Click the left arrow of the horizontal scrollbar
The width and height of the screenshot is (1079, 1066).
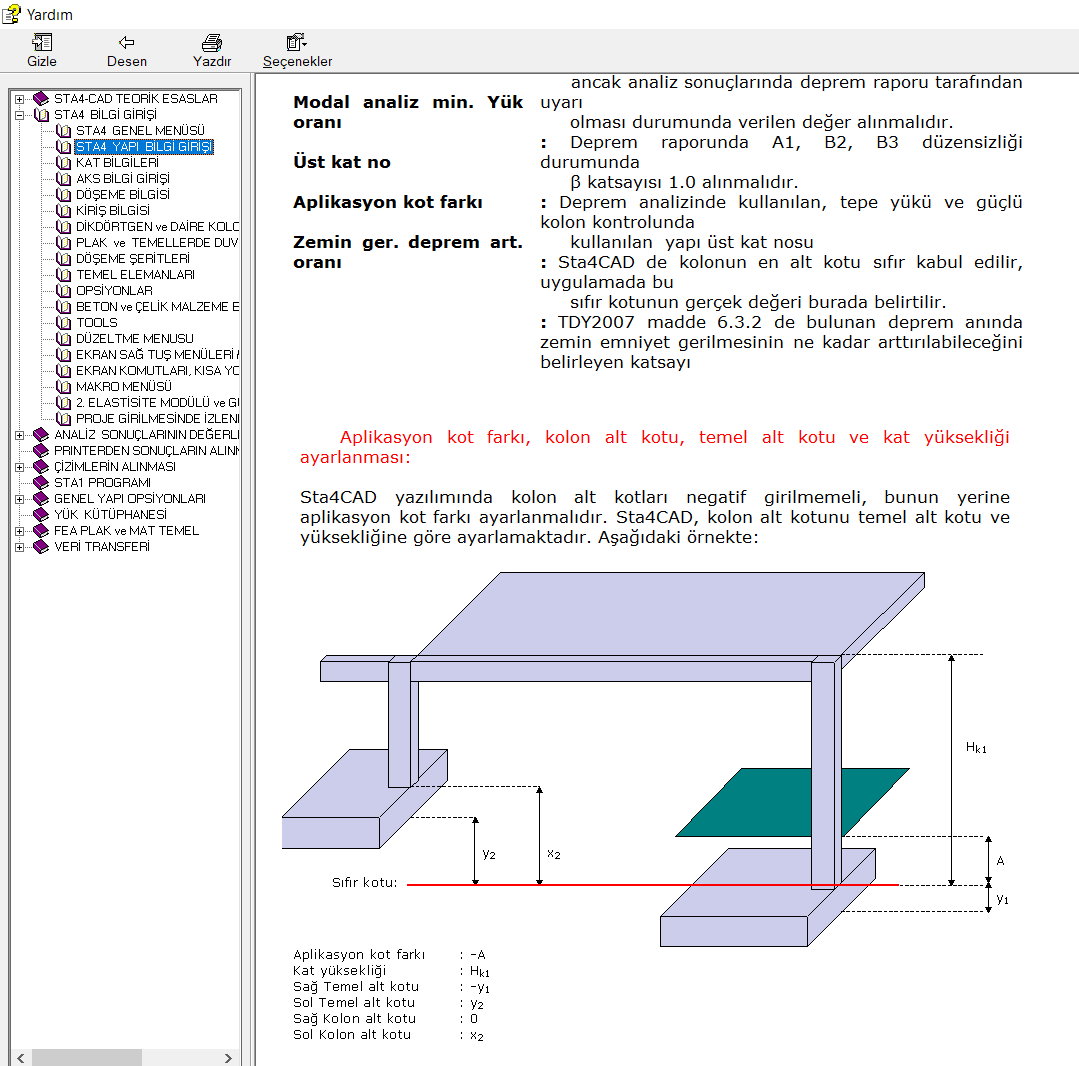click(x=19, y=1057)
